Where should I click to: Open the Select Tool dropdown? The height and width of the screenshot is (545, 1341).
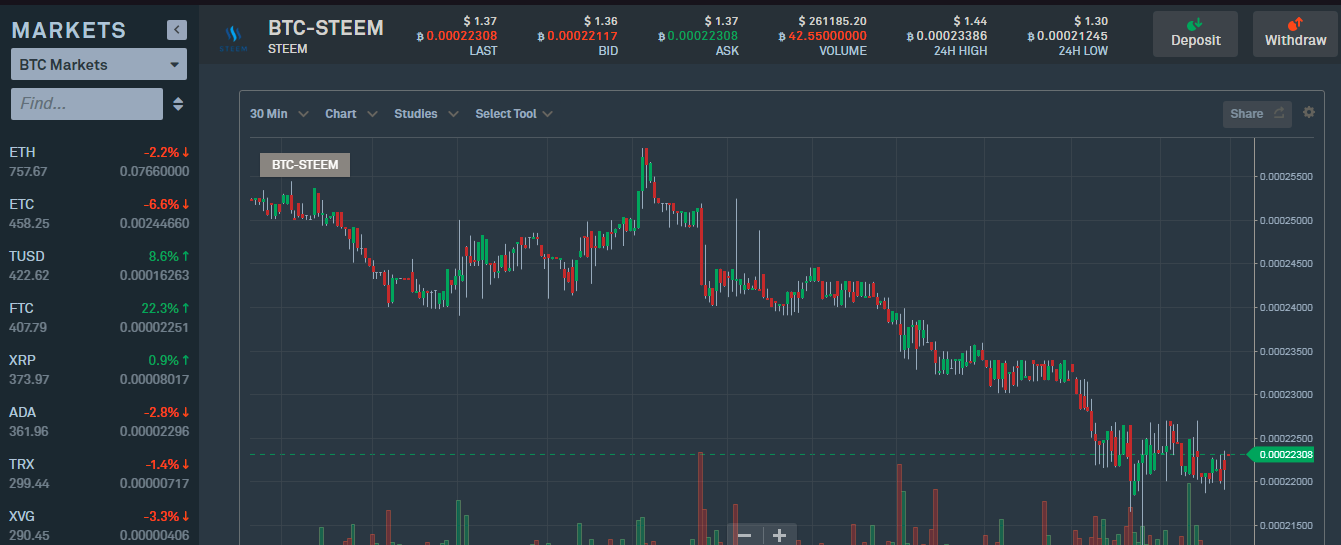[514, 114]
